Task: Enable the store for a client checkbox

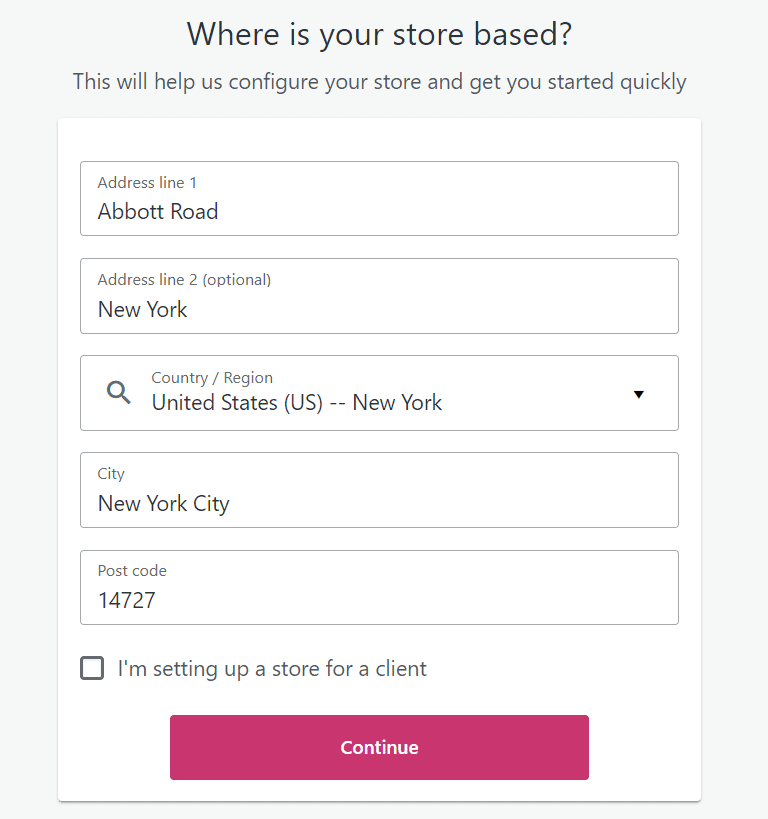Action: (x=92, y=668)
